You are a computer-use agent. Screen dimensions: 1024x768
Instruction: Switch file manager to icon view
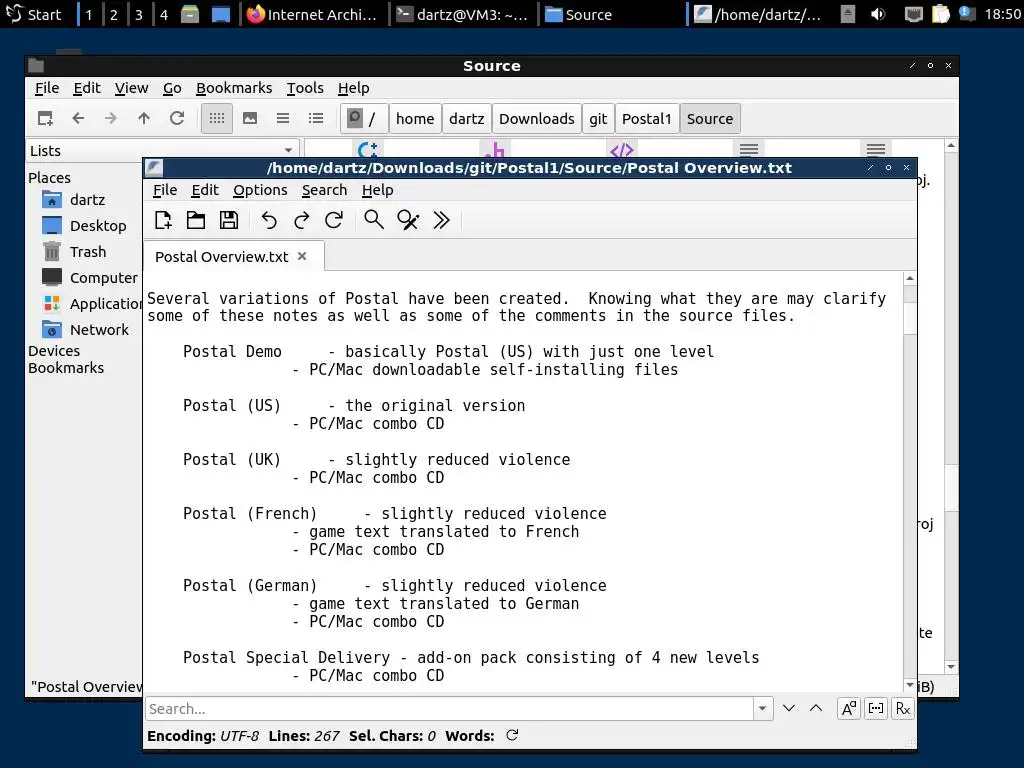(217, 118)
